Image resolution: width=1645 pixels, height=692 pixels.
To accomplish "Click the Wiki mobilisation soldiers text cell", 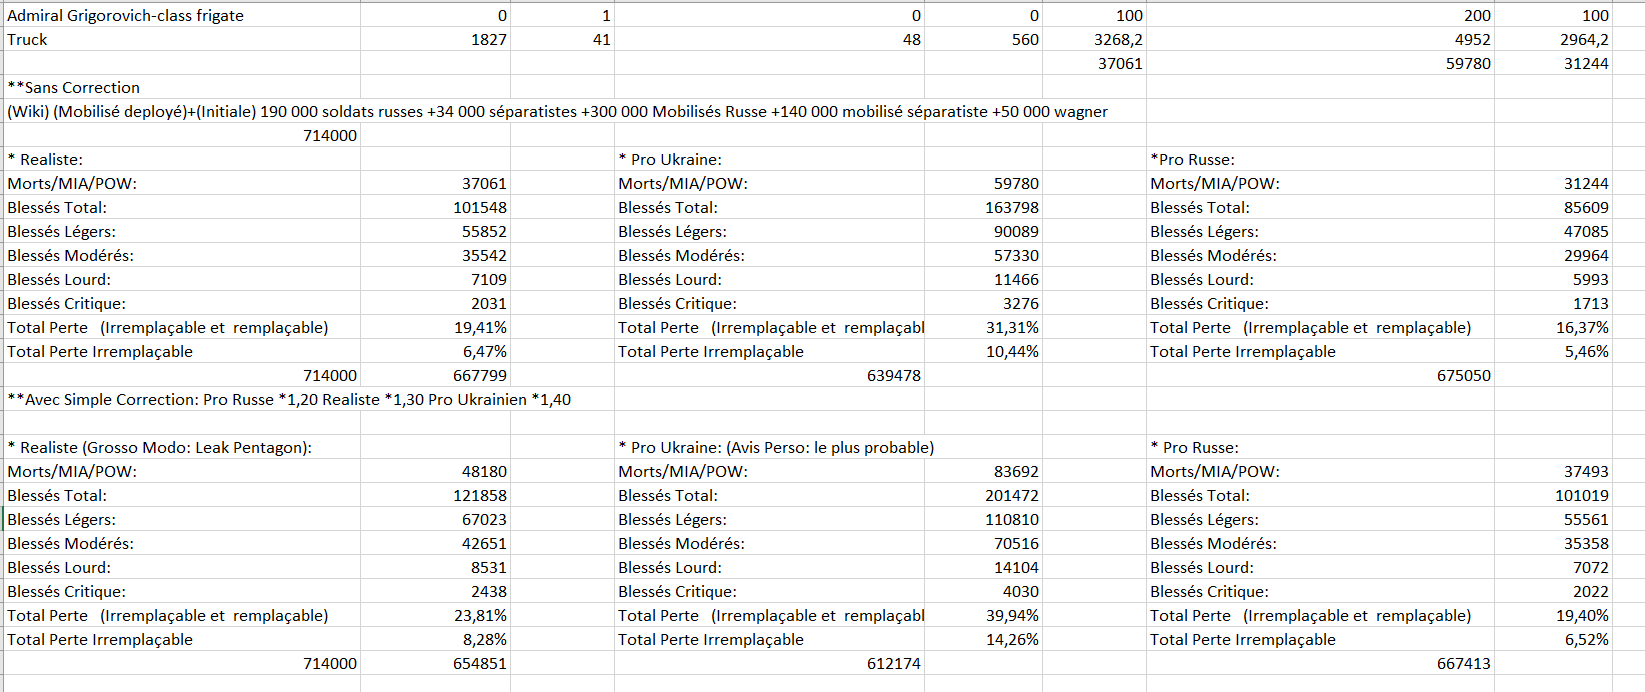I will (557, 112).
